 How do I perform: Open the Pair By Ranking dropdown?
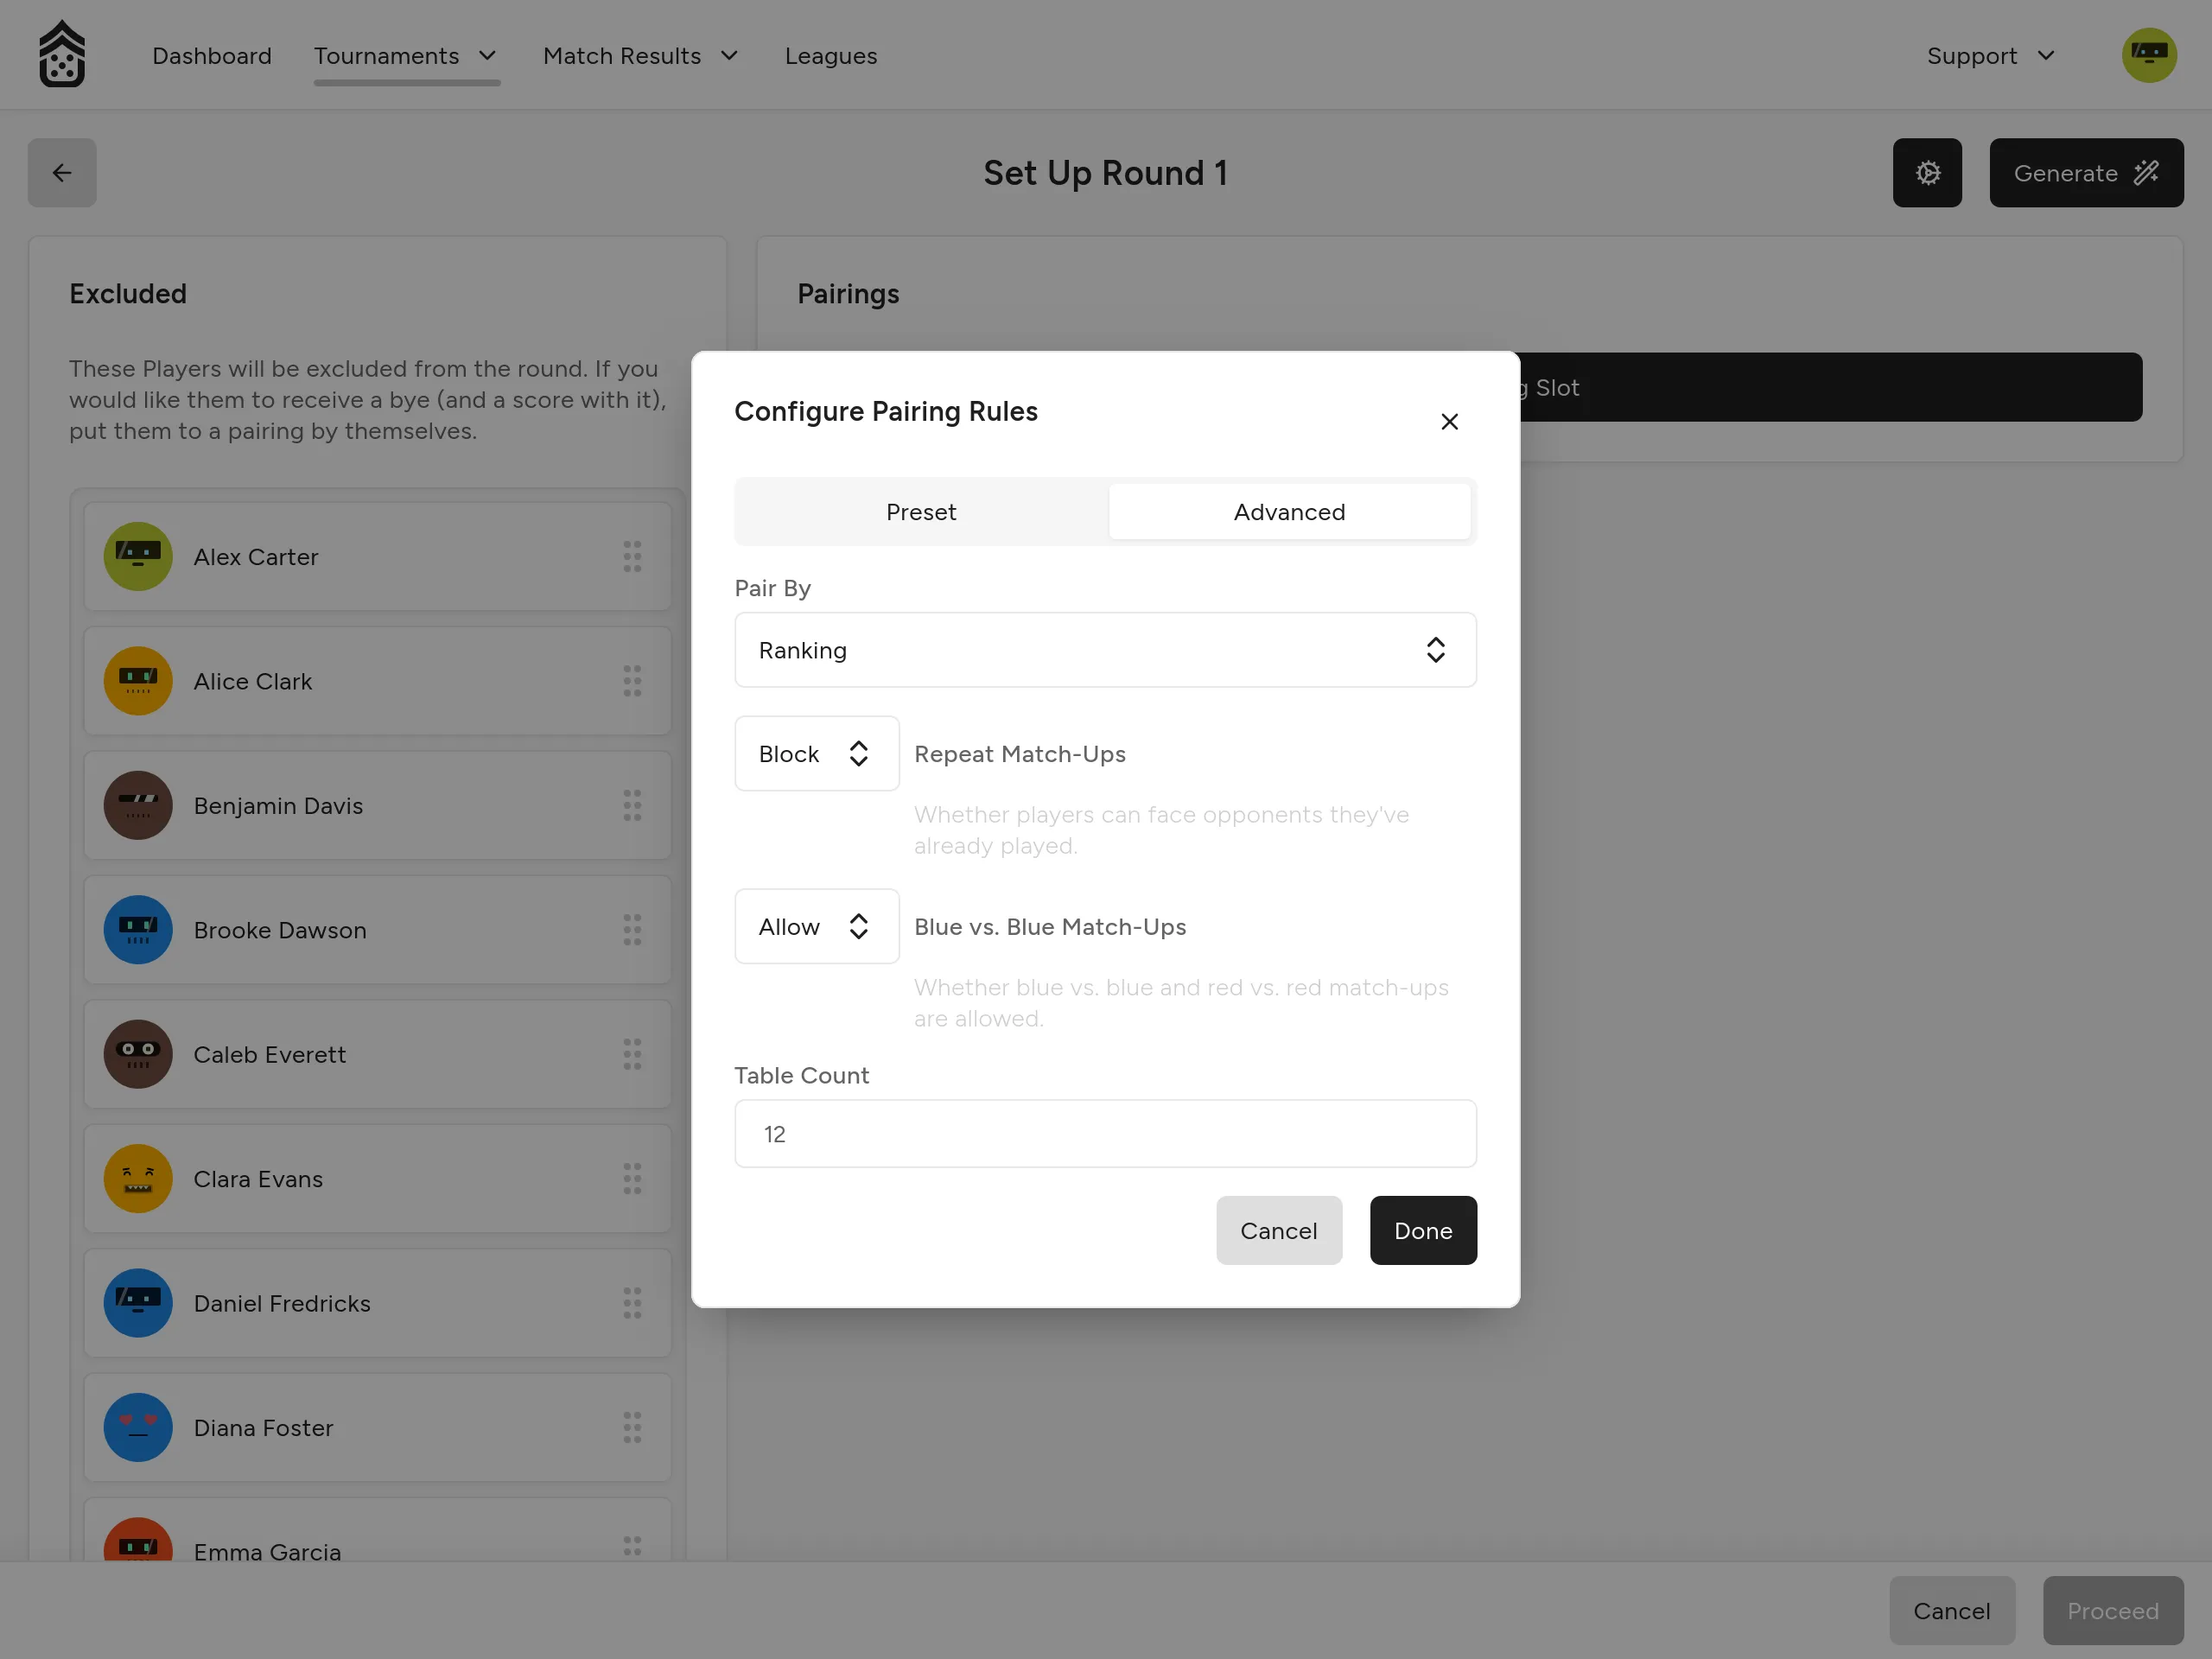[x=1105, y=650]
